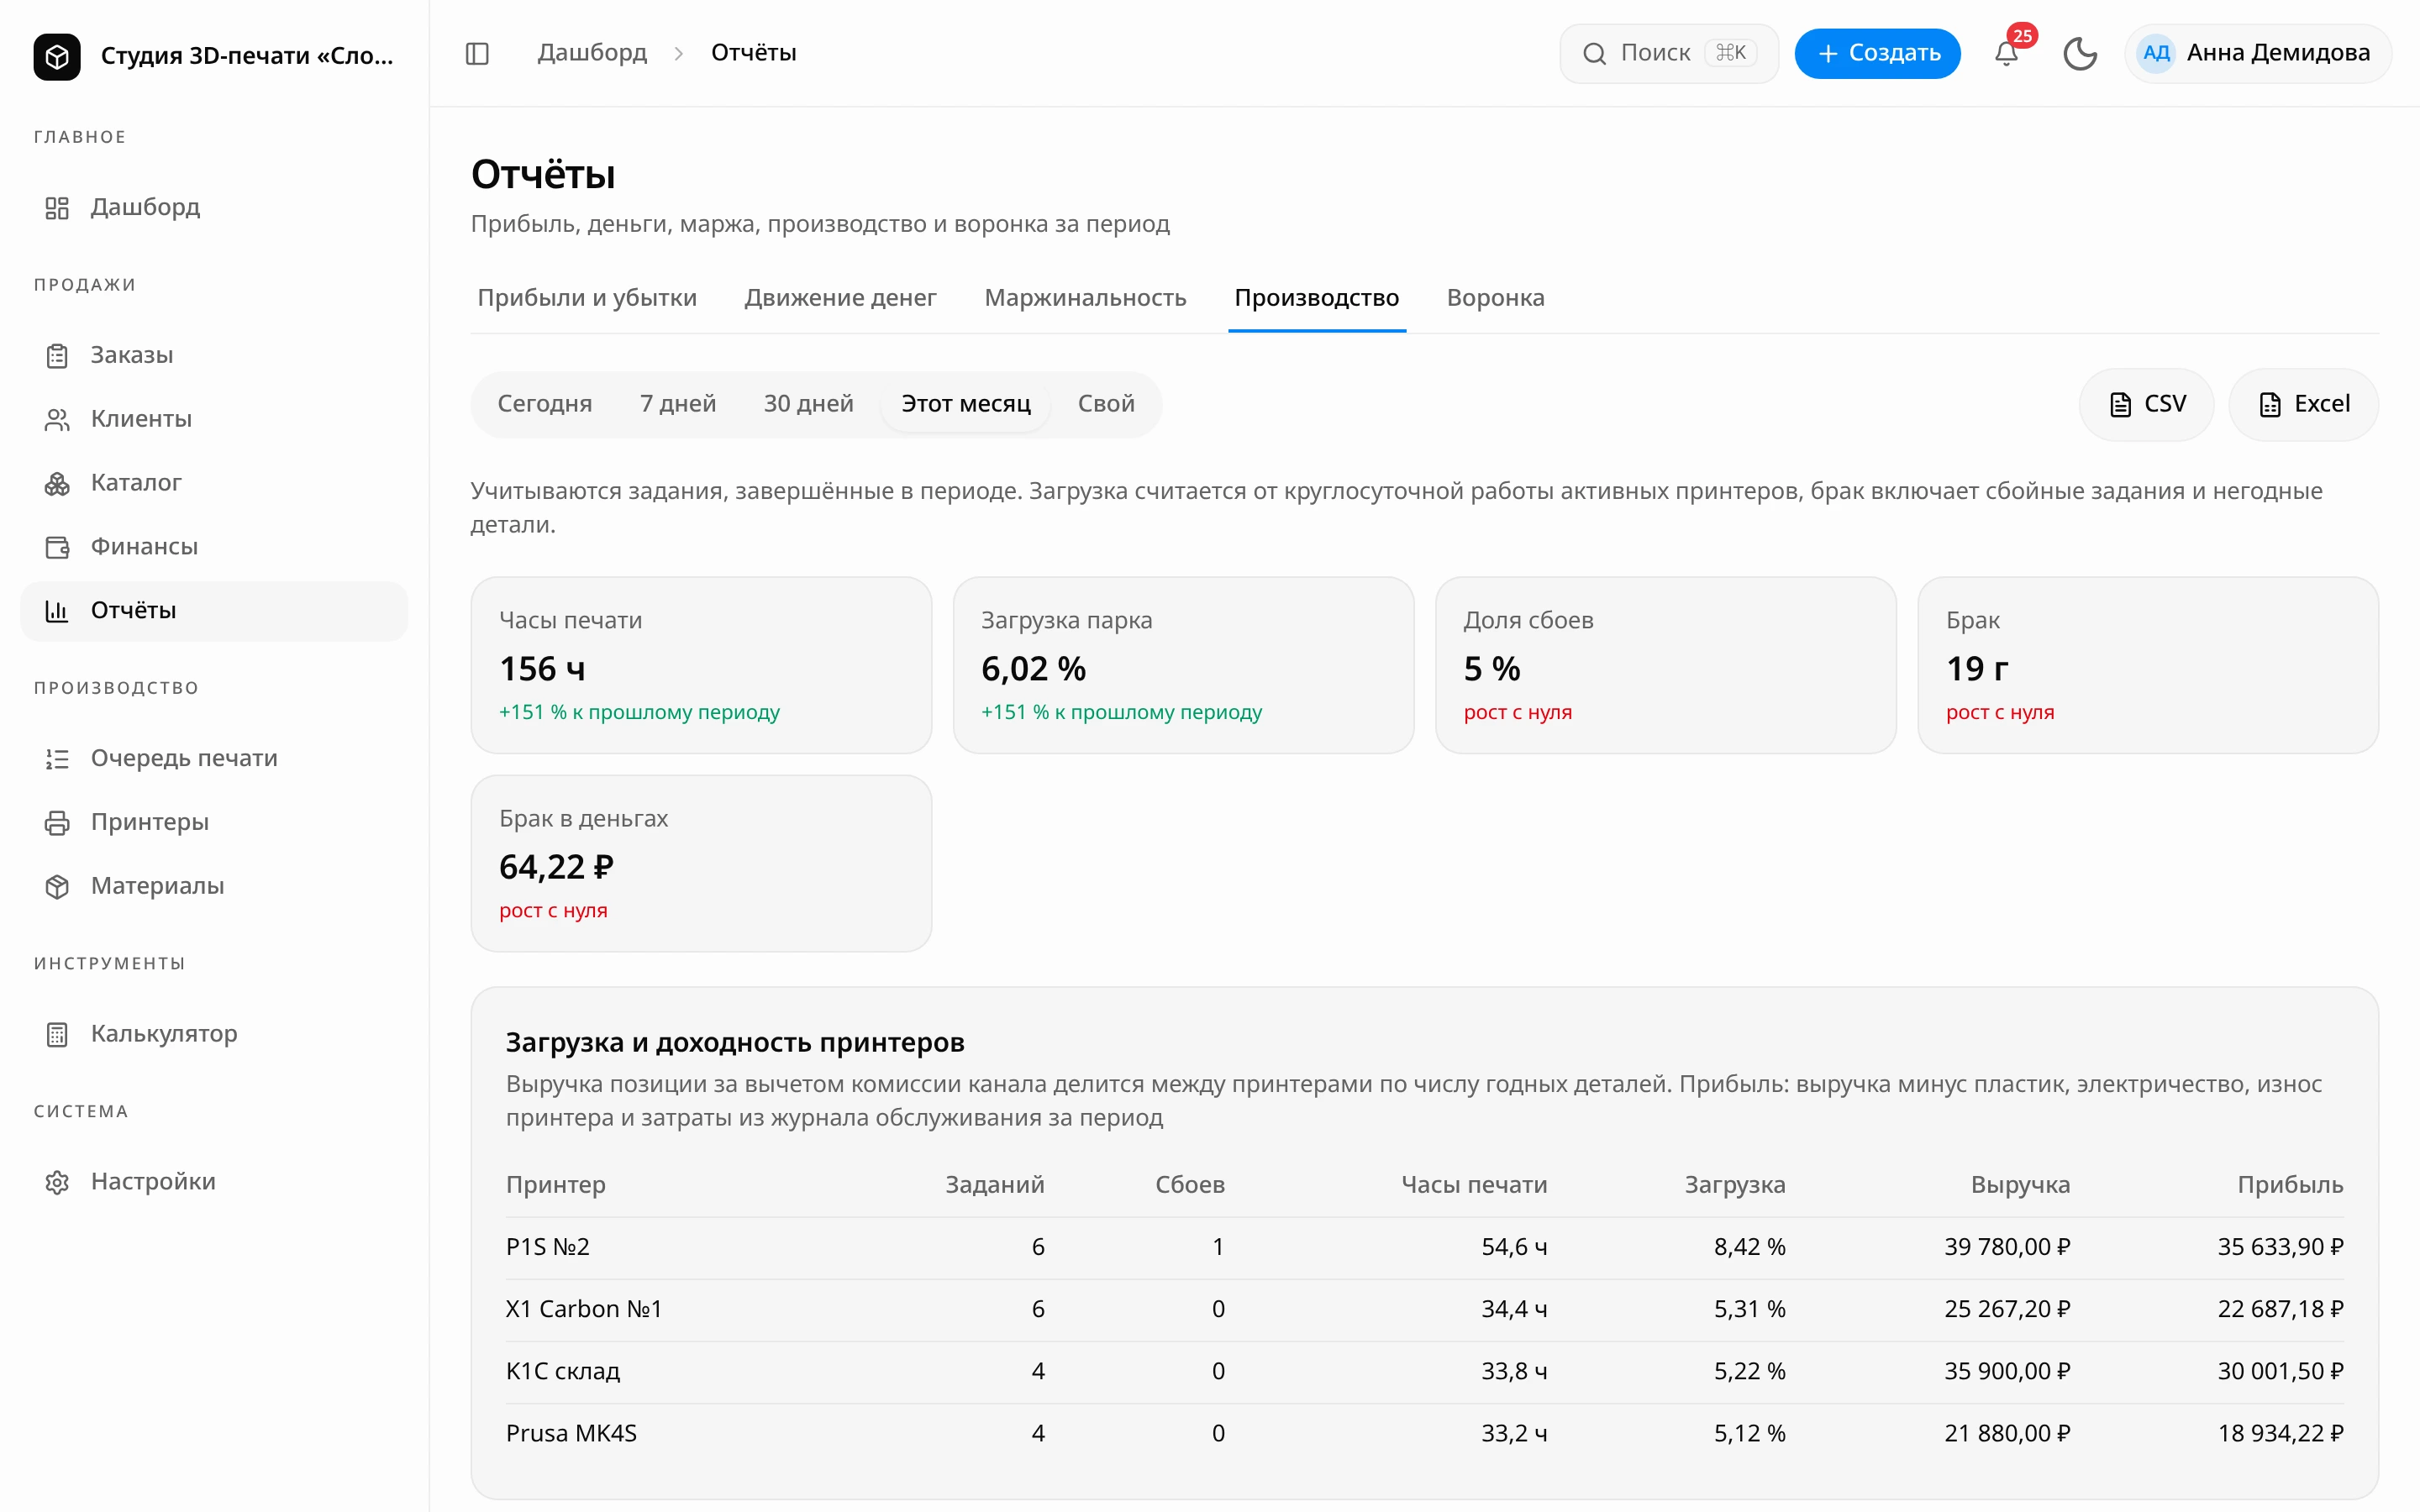Open Клиенты section

click(214, 419)
